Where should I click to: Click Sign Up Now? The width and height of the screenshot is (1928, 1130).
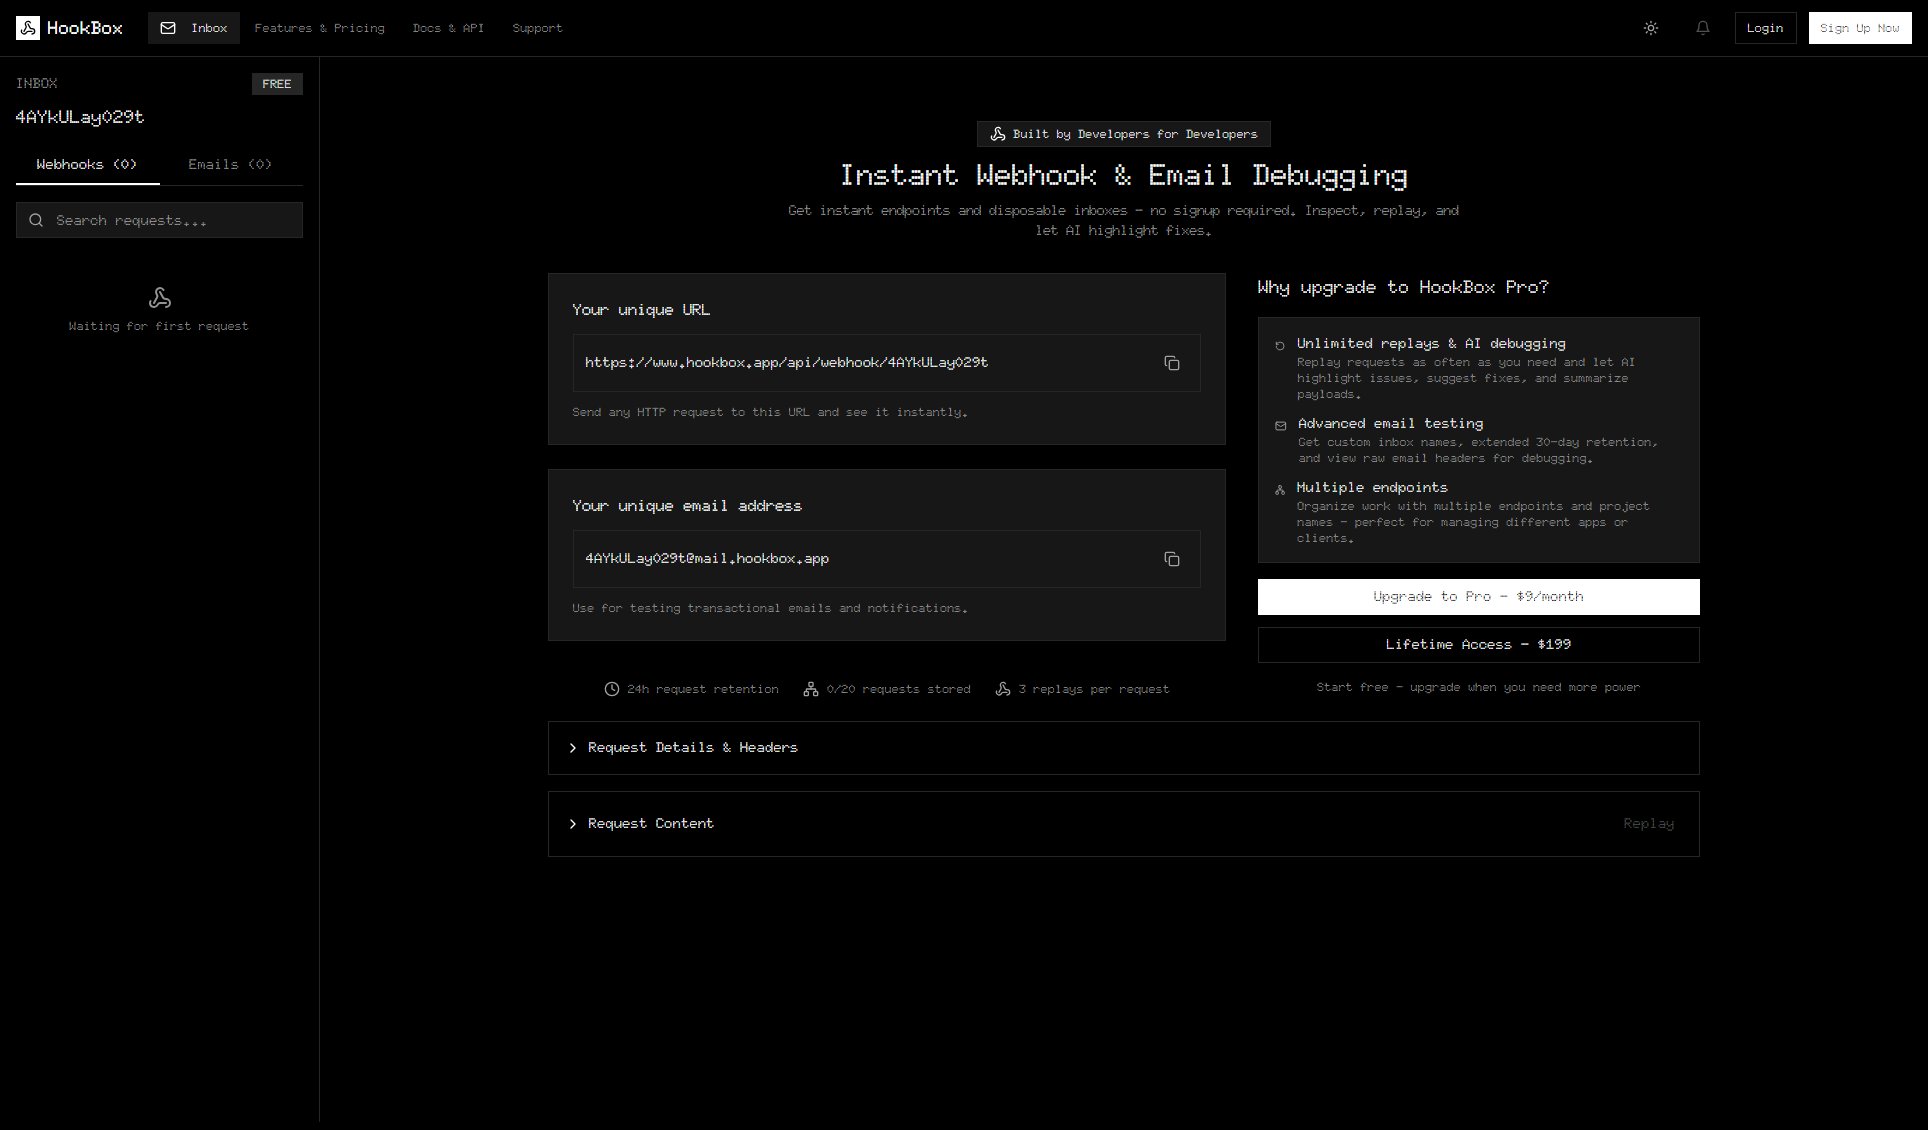(1859, 28)
